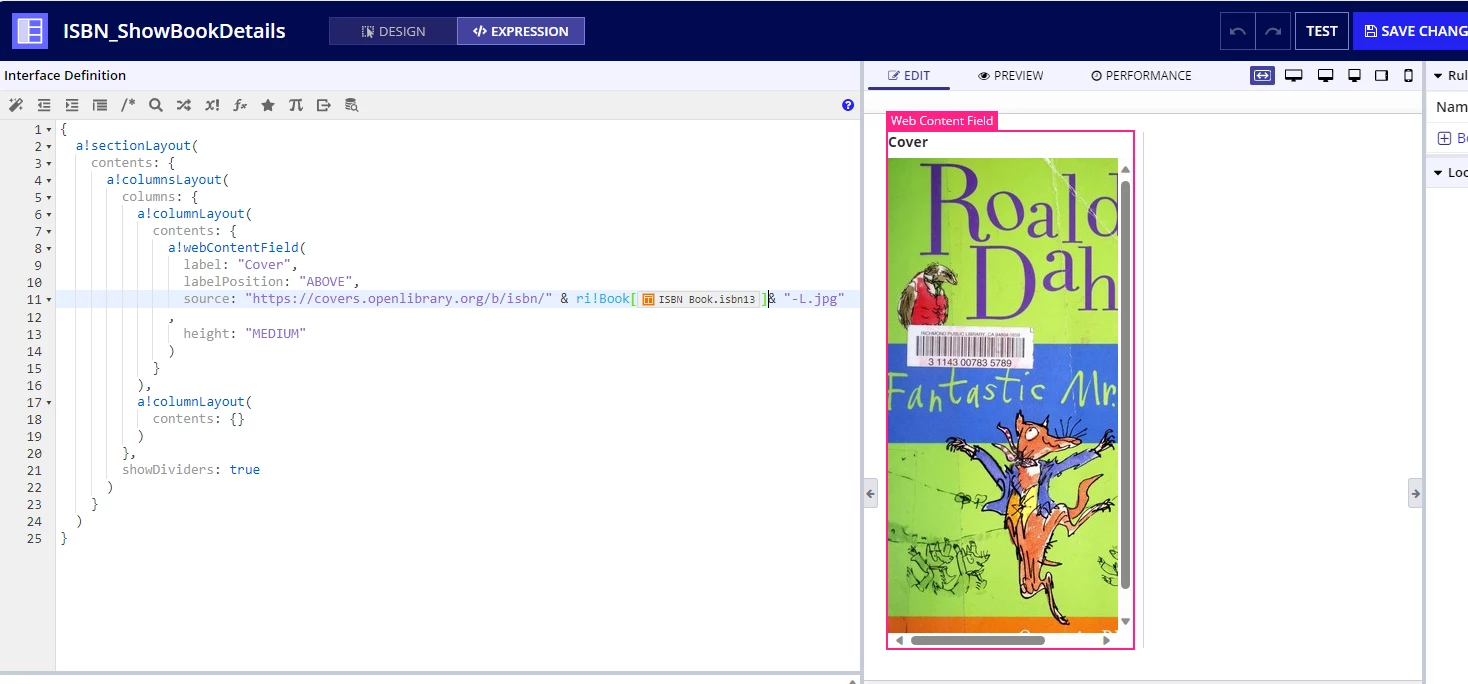Click the ISBN Book.isbn13 record field chip

[697, 299]
